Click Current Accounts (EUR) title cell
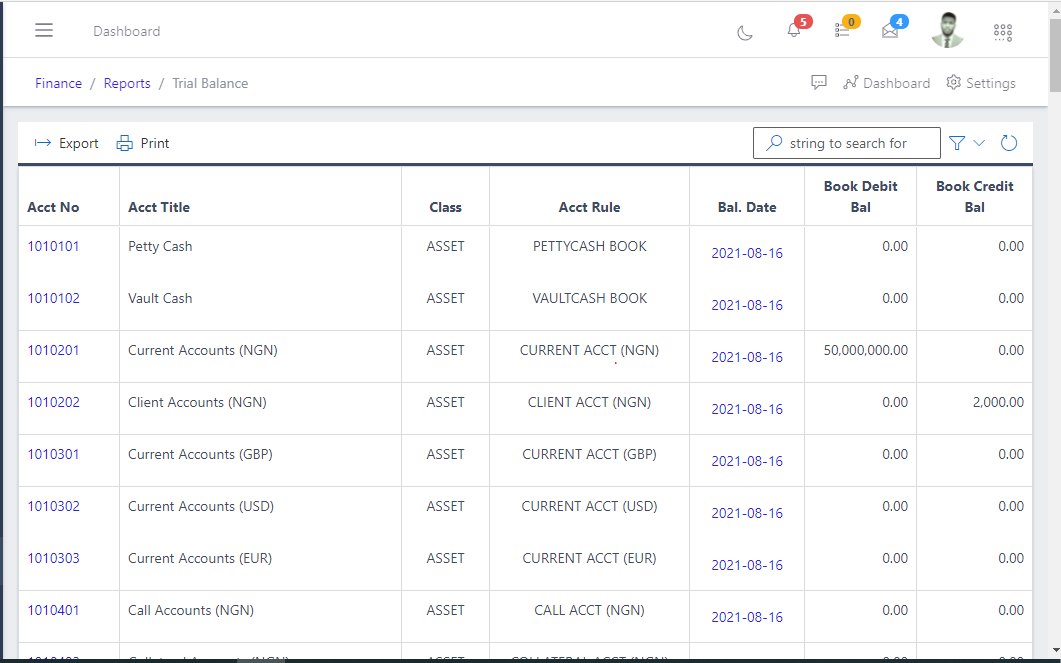This screenshot has height=663, width=1061. pos(200,559)
